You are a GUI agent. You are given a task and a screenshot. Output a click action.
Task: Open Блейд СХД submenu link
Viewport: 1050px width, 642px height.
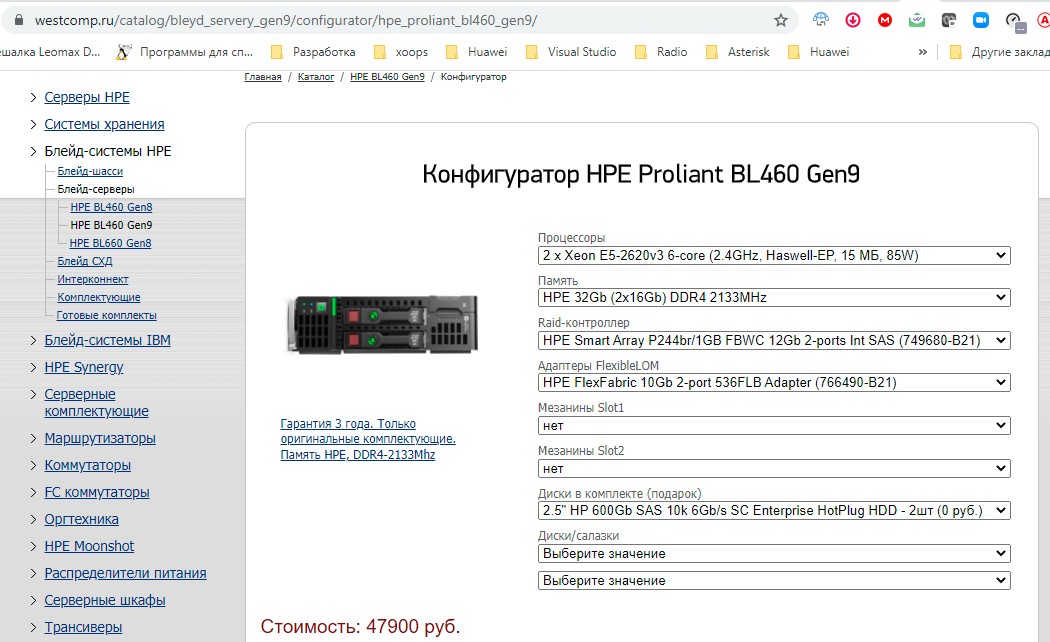pos(84,262)
